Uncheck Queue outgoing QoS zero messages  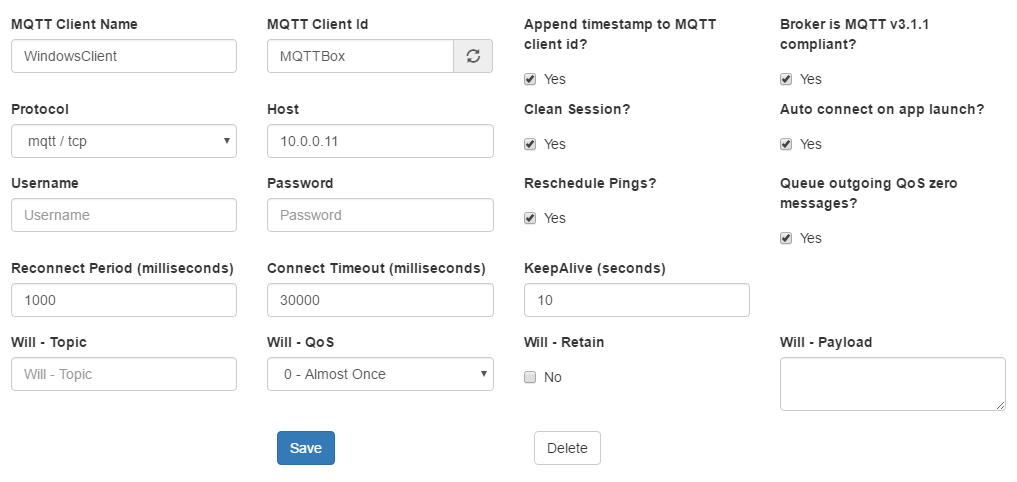click(786, 238)
